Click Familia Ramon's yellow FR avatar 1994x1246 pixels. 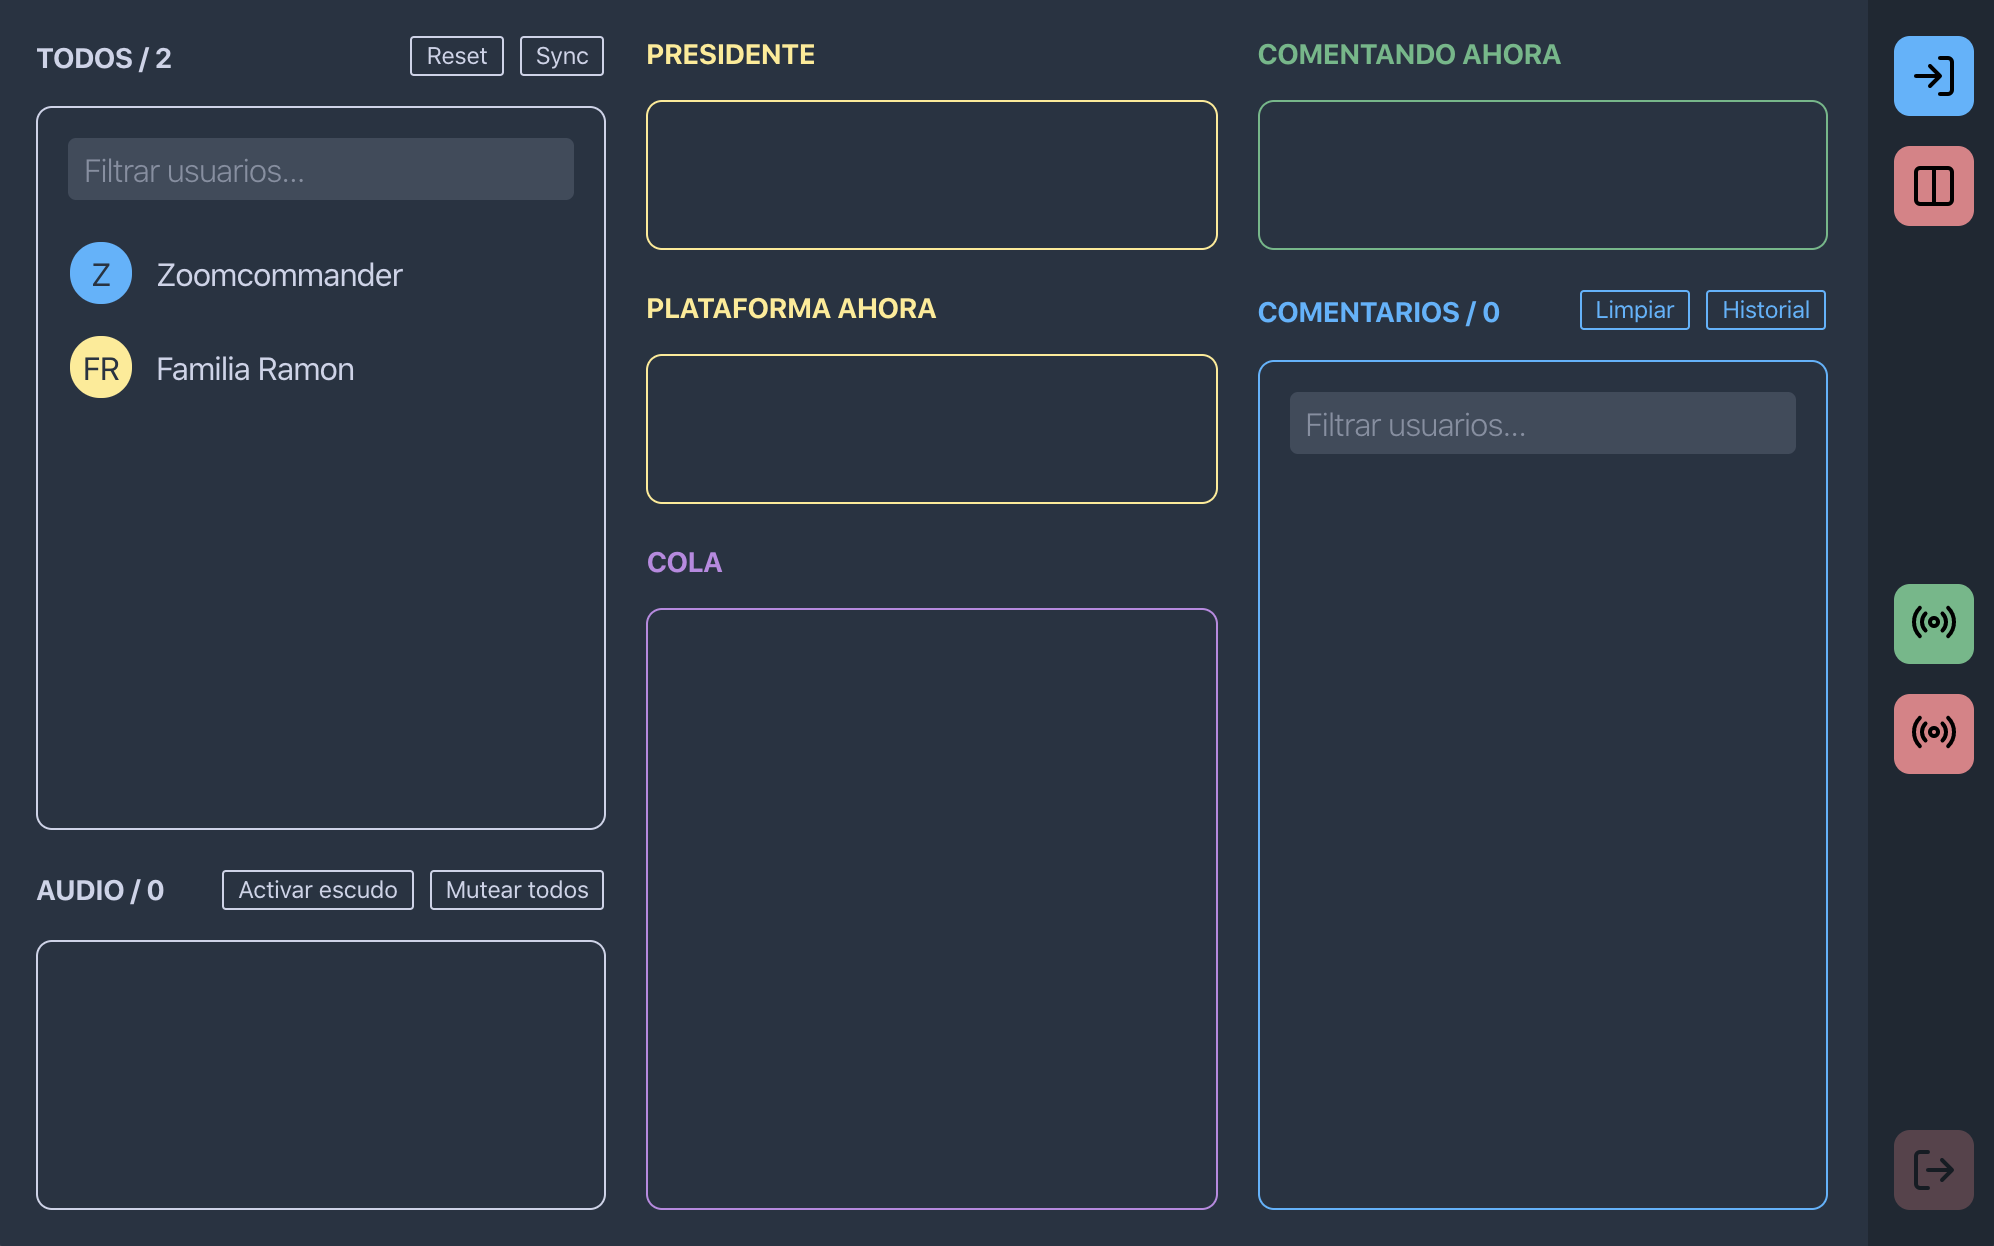tap(101, 368)
